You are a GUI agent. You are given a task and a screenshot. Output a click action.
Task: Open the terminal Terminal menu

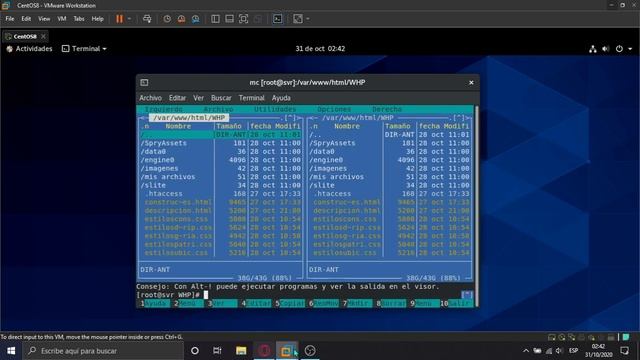252,98
